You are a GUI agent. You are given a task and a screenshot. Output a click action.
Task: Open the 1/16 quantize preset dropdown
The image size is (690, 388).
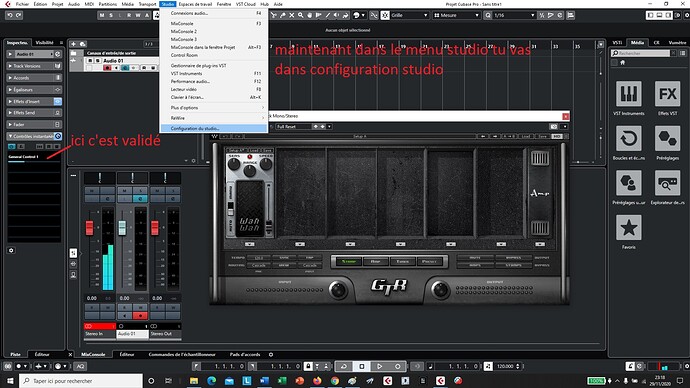(x=514, y=15)
